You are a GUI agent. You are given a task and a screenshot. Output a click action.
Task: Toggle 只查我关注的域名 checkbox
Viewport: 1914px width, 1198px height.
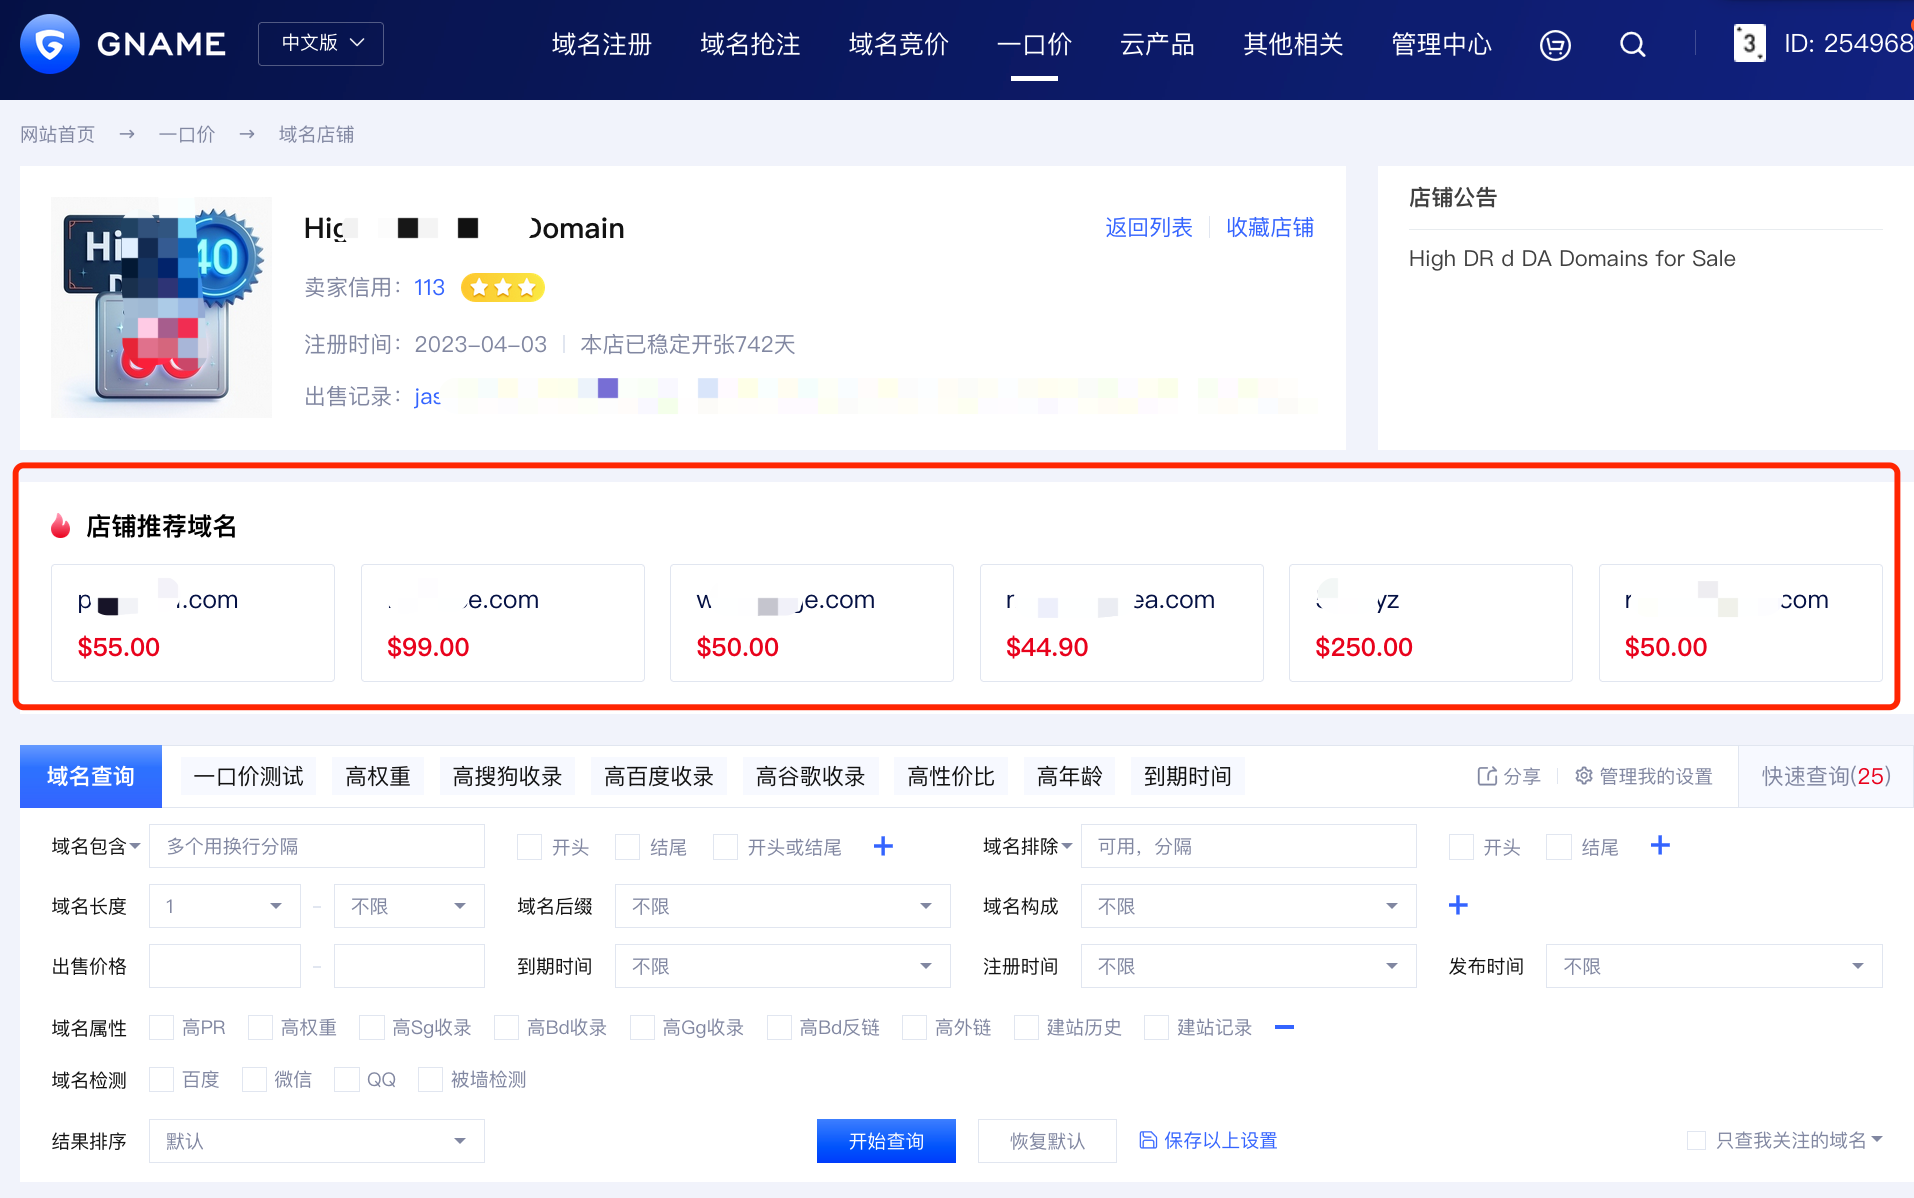[1696, 1140]
